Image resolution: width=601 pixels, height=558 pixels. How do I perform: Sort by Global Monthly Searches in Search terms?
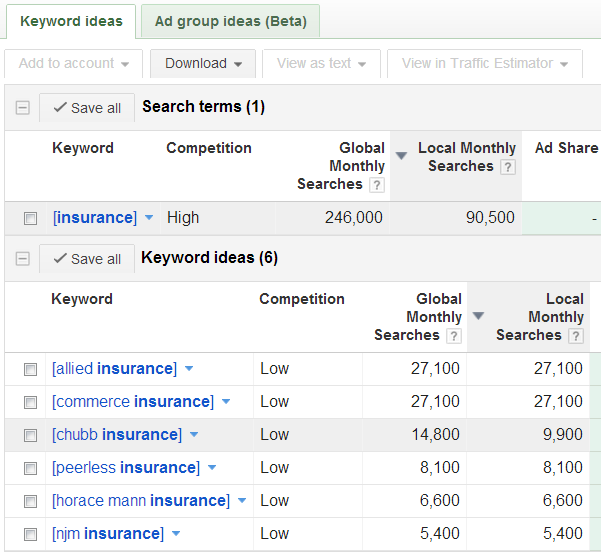pyautogui.click(x=341, y=166)
